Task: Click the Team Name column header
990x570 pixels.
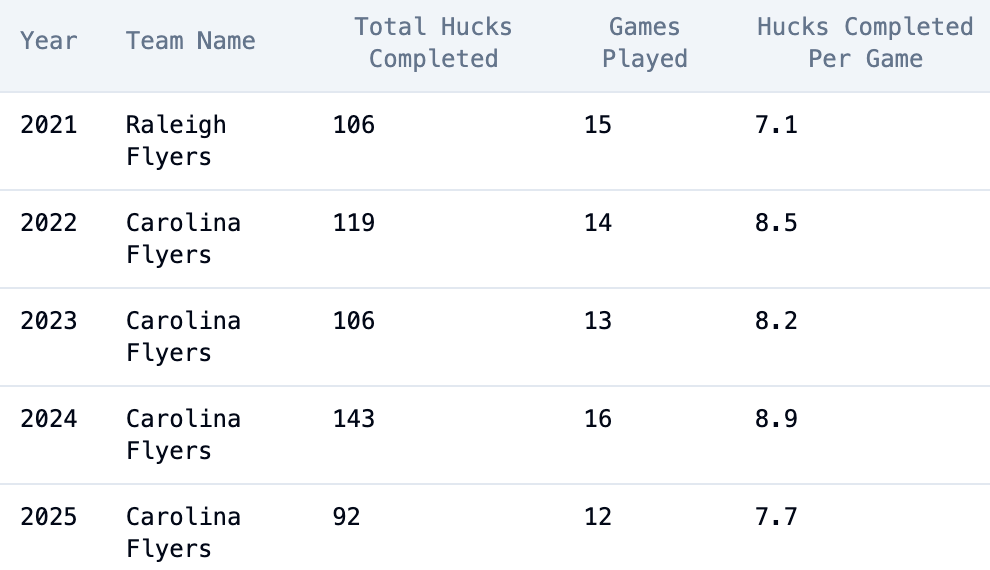Action: (x=190, y=41)
